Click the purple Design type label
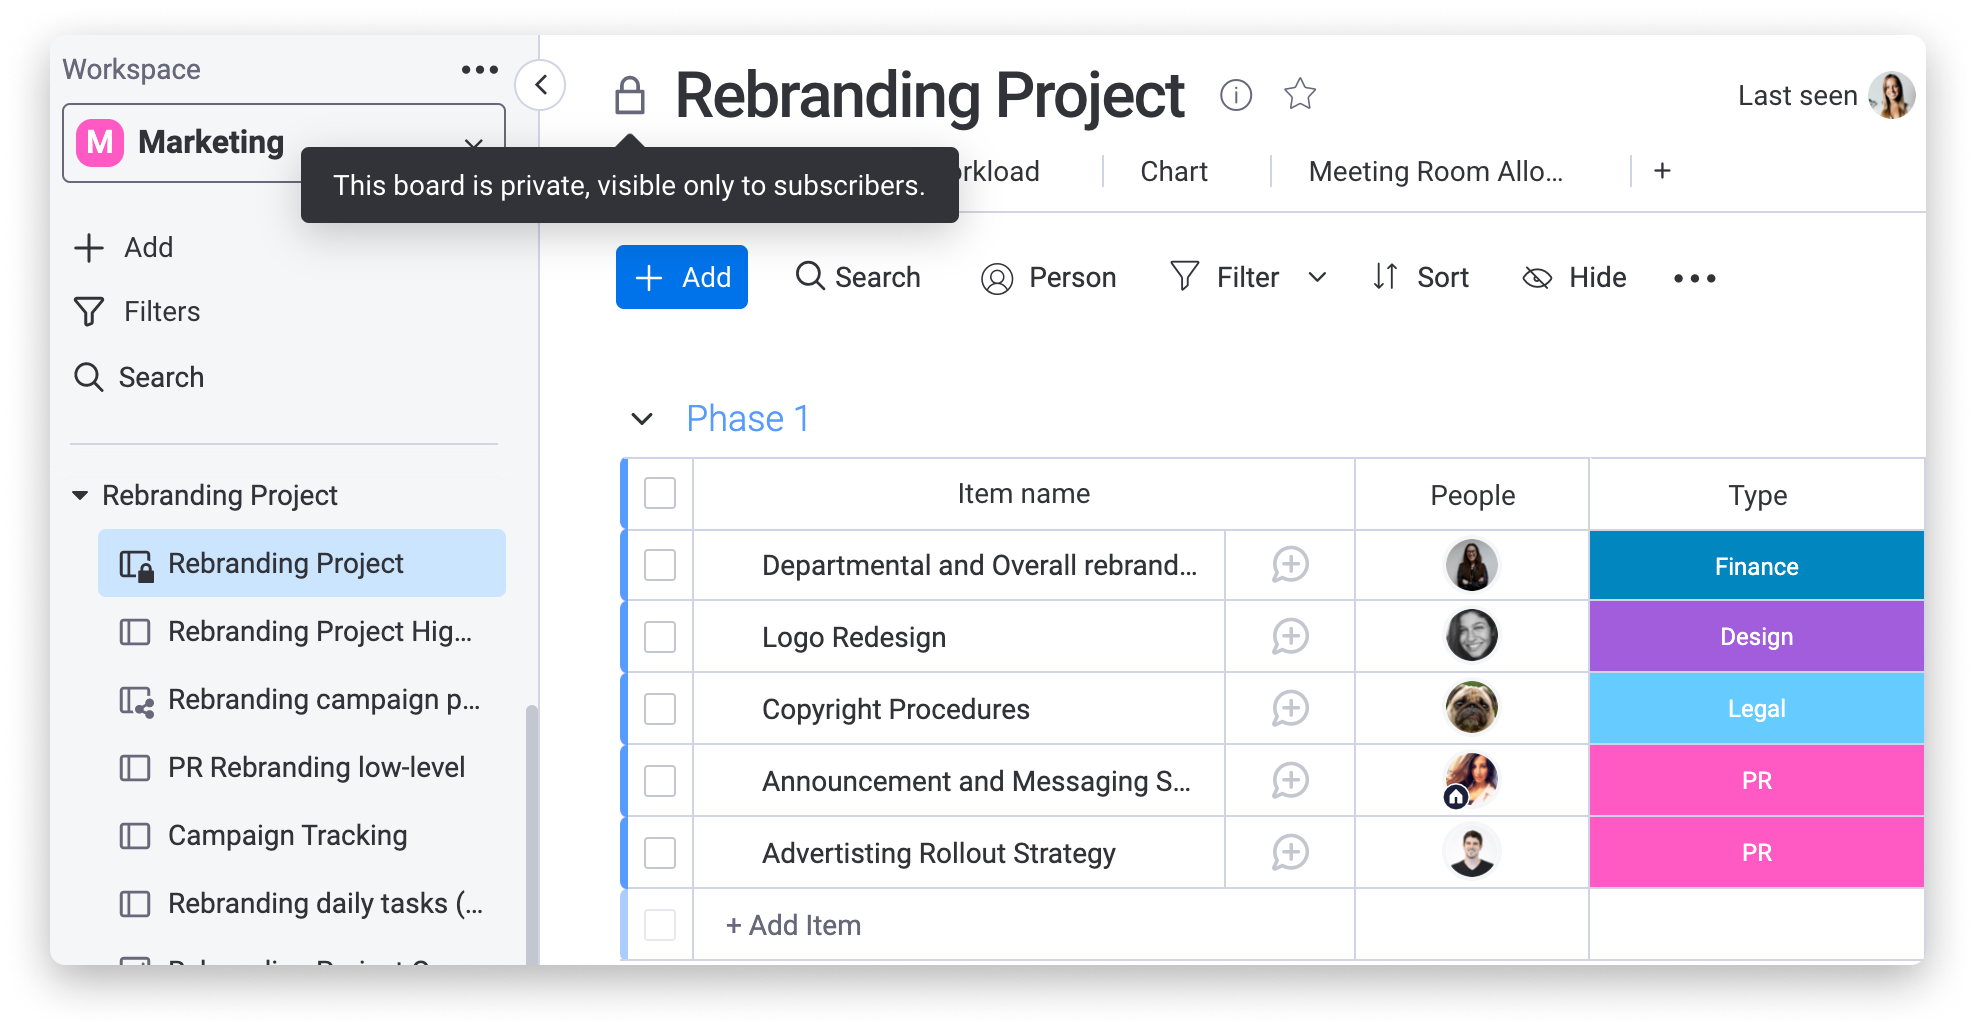 coord(1755,637)
